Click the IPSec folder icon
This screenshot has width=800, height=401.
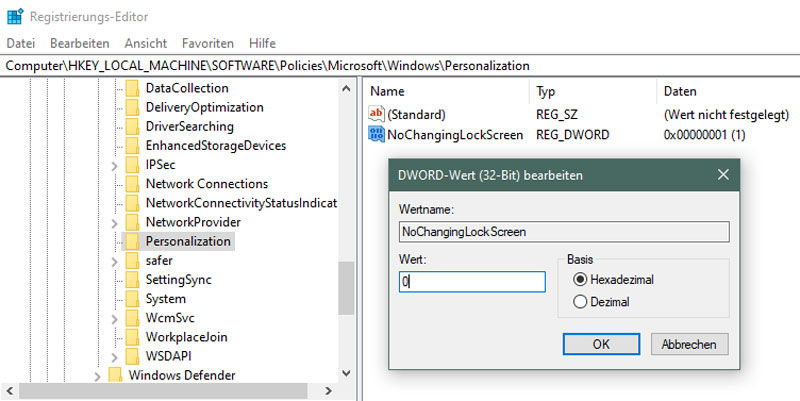pos(132,165)
